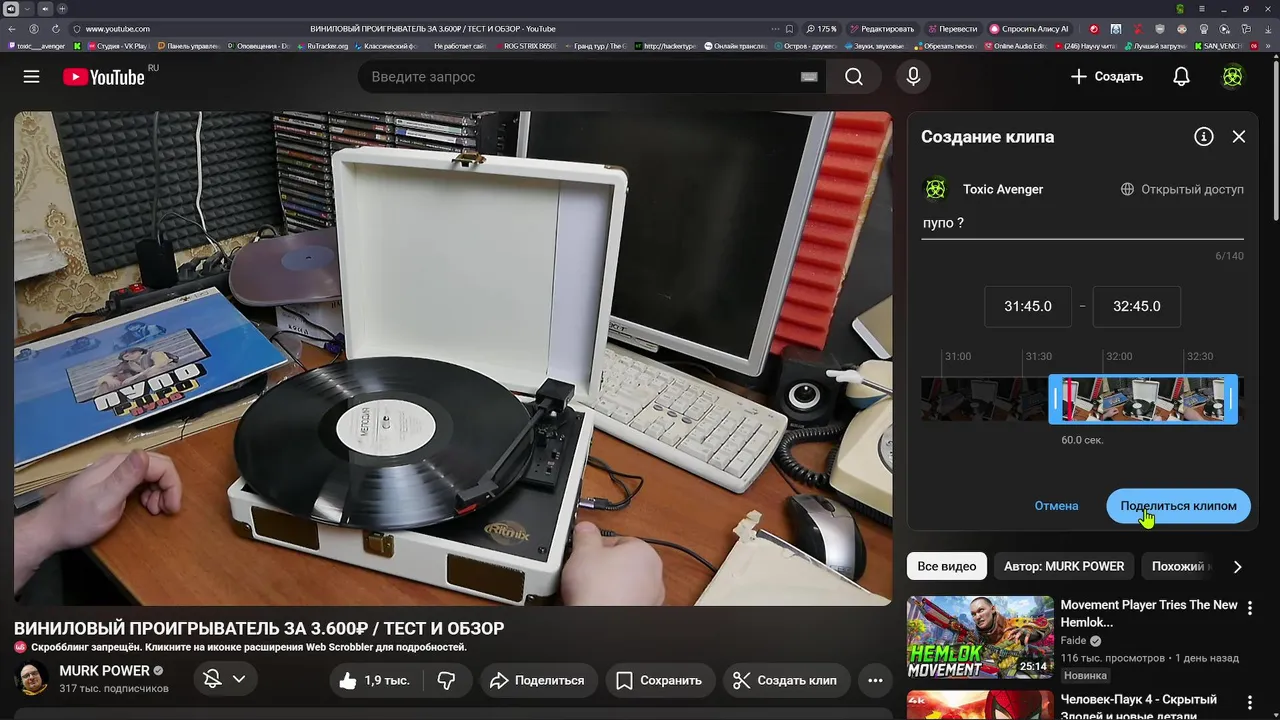Open the 175 % zoom indicator
The height and width of the screenshot is (720, 1280).
pyautogui.click(x=821, y=29)
